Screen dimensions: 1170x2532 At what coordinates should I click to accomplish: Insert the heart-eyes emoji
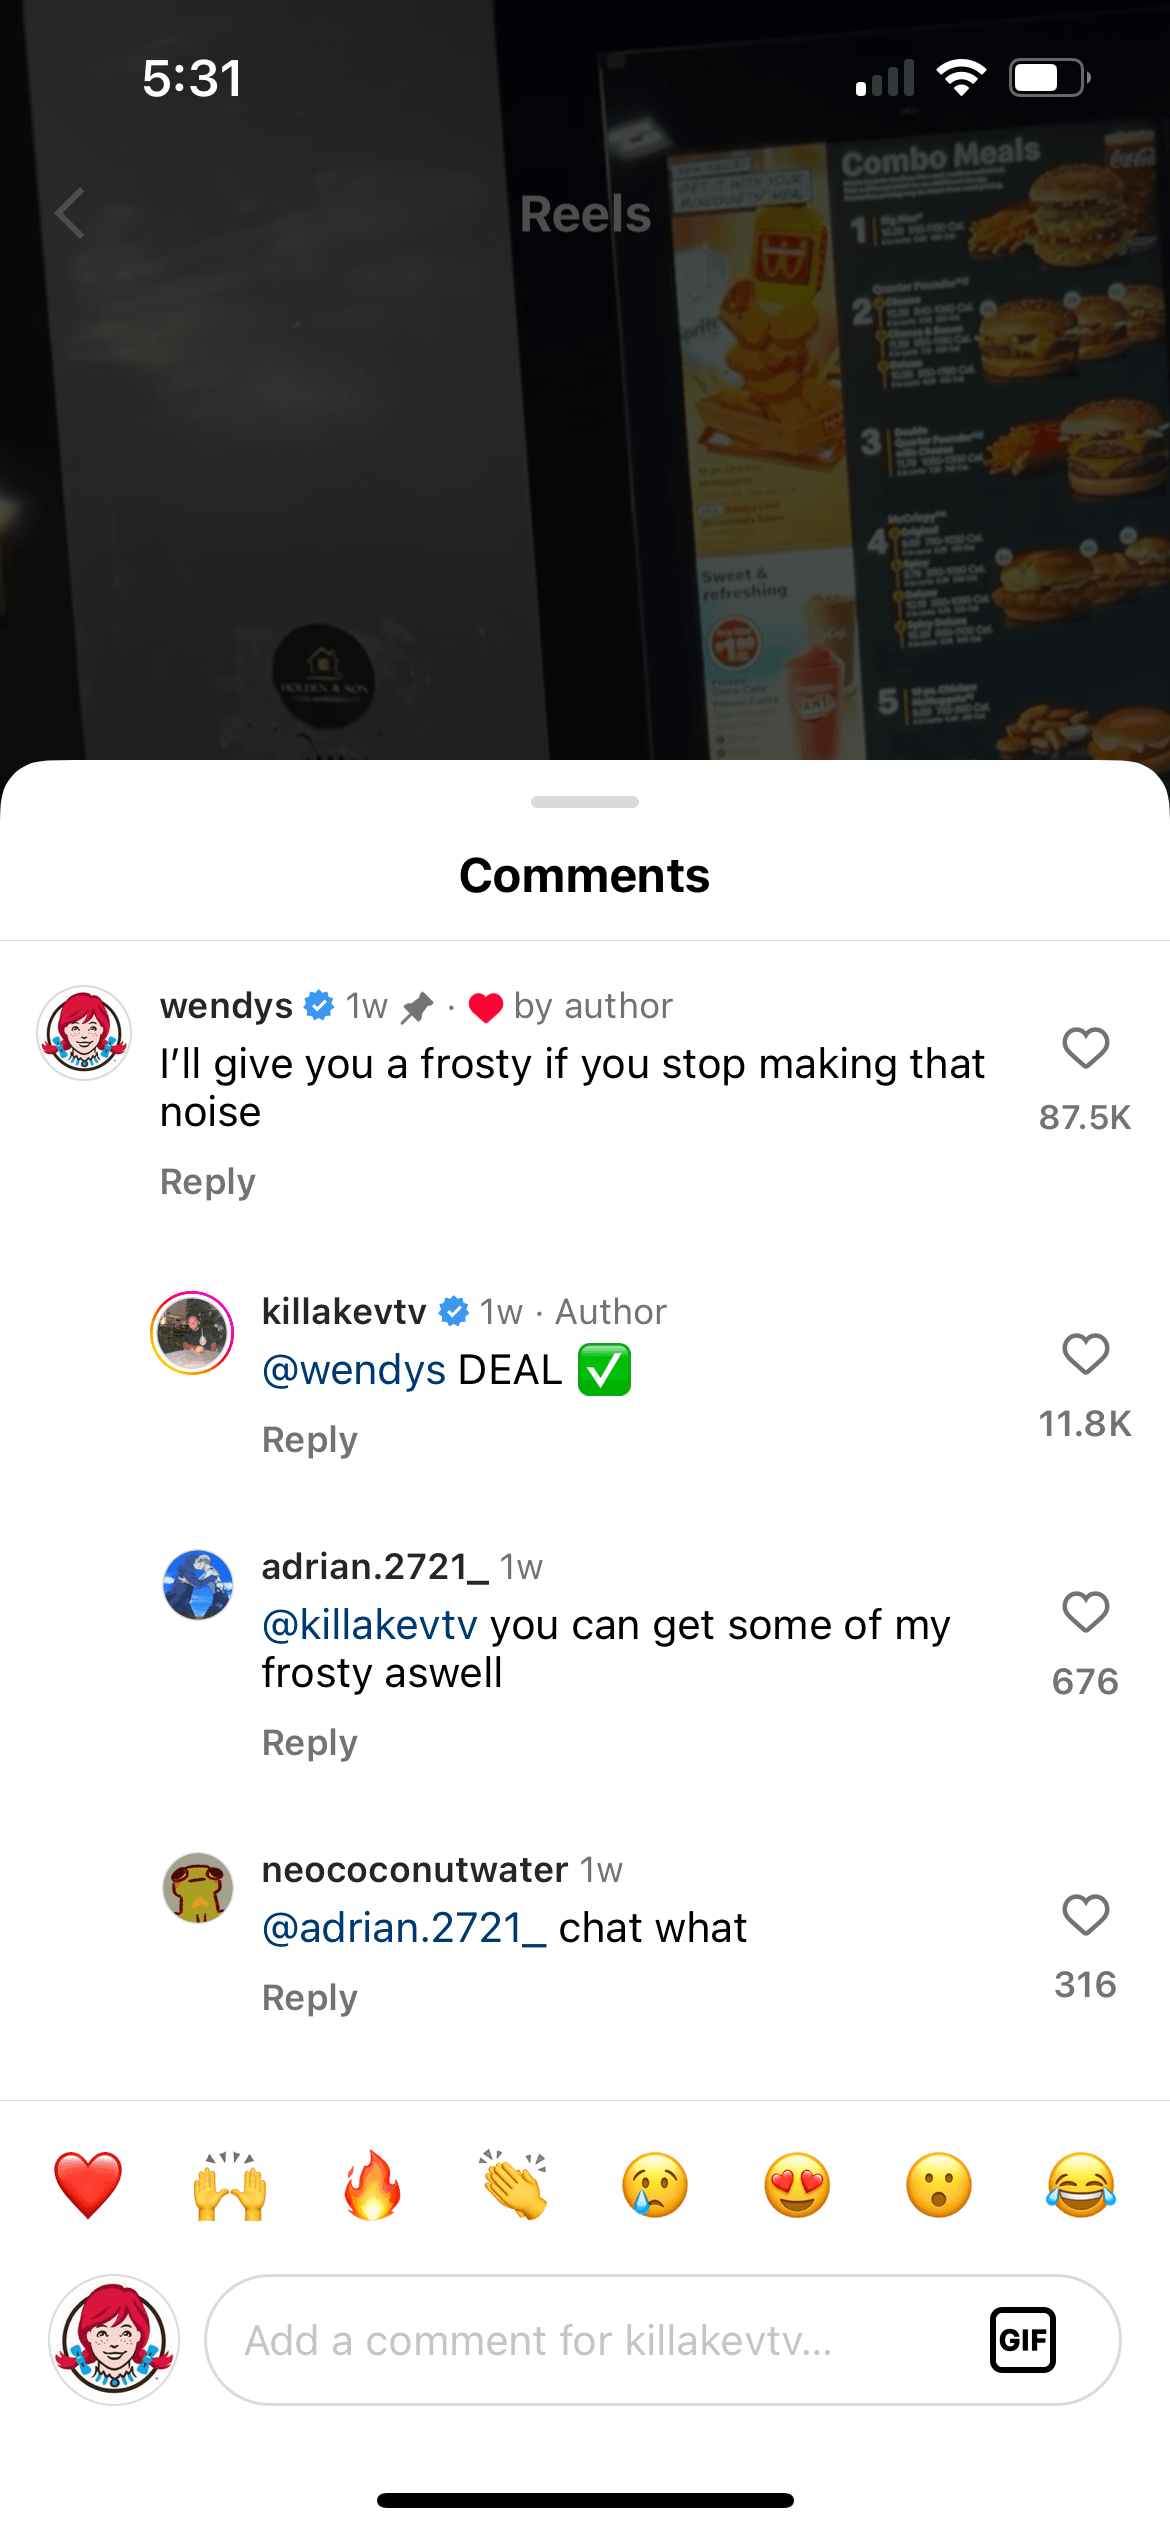pos(797,2185)
